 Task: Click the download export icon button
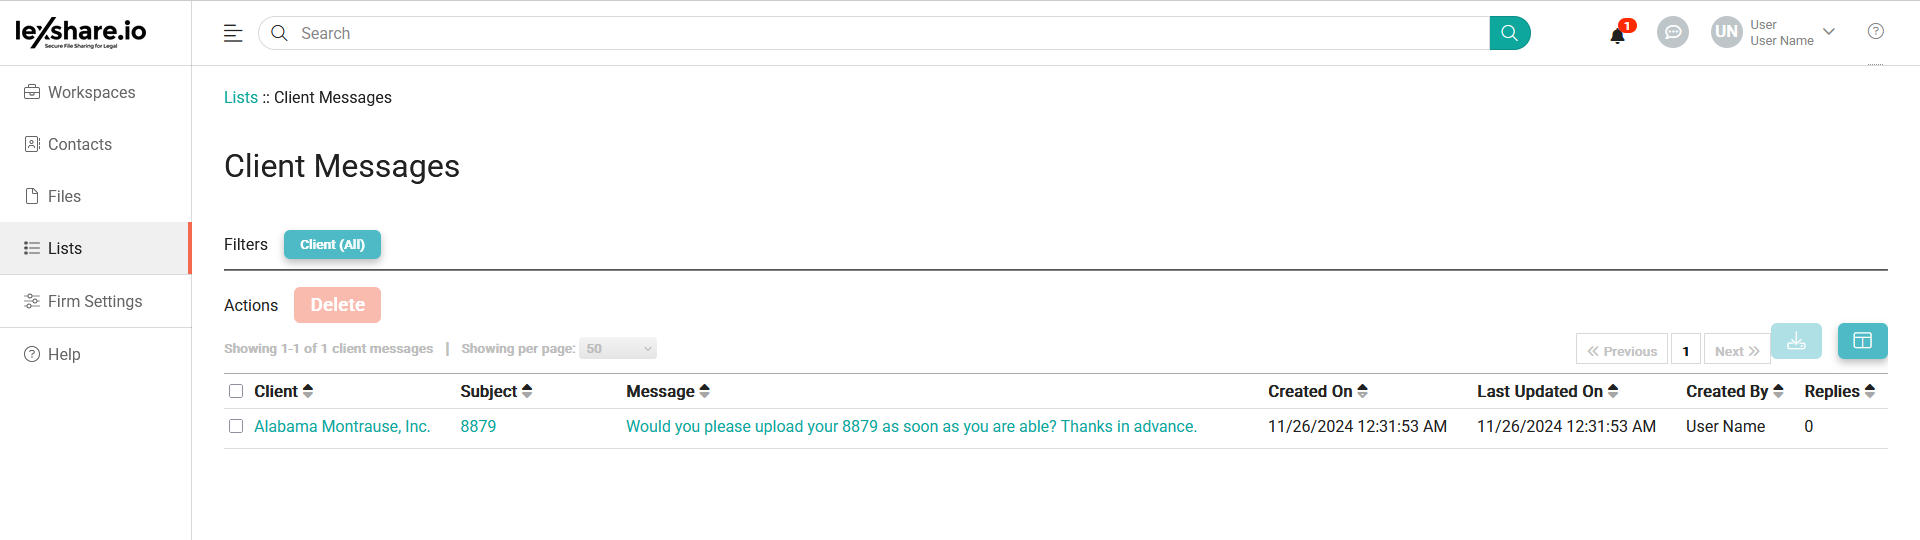(x=1796, y=341)
